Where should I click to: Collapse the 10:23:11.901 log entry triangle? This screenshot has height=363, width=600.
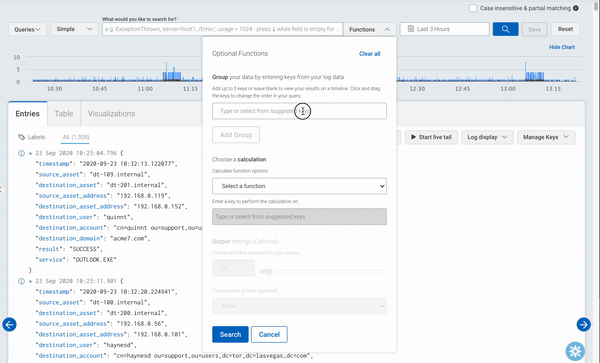31,281
